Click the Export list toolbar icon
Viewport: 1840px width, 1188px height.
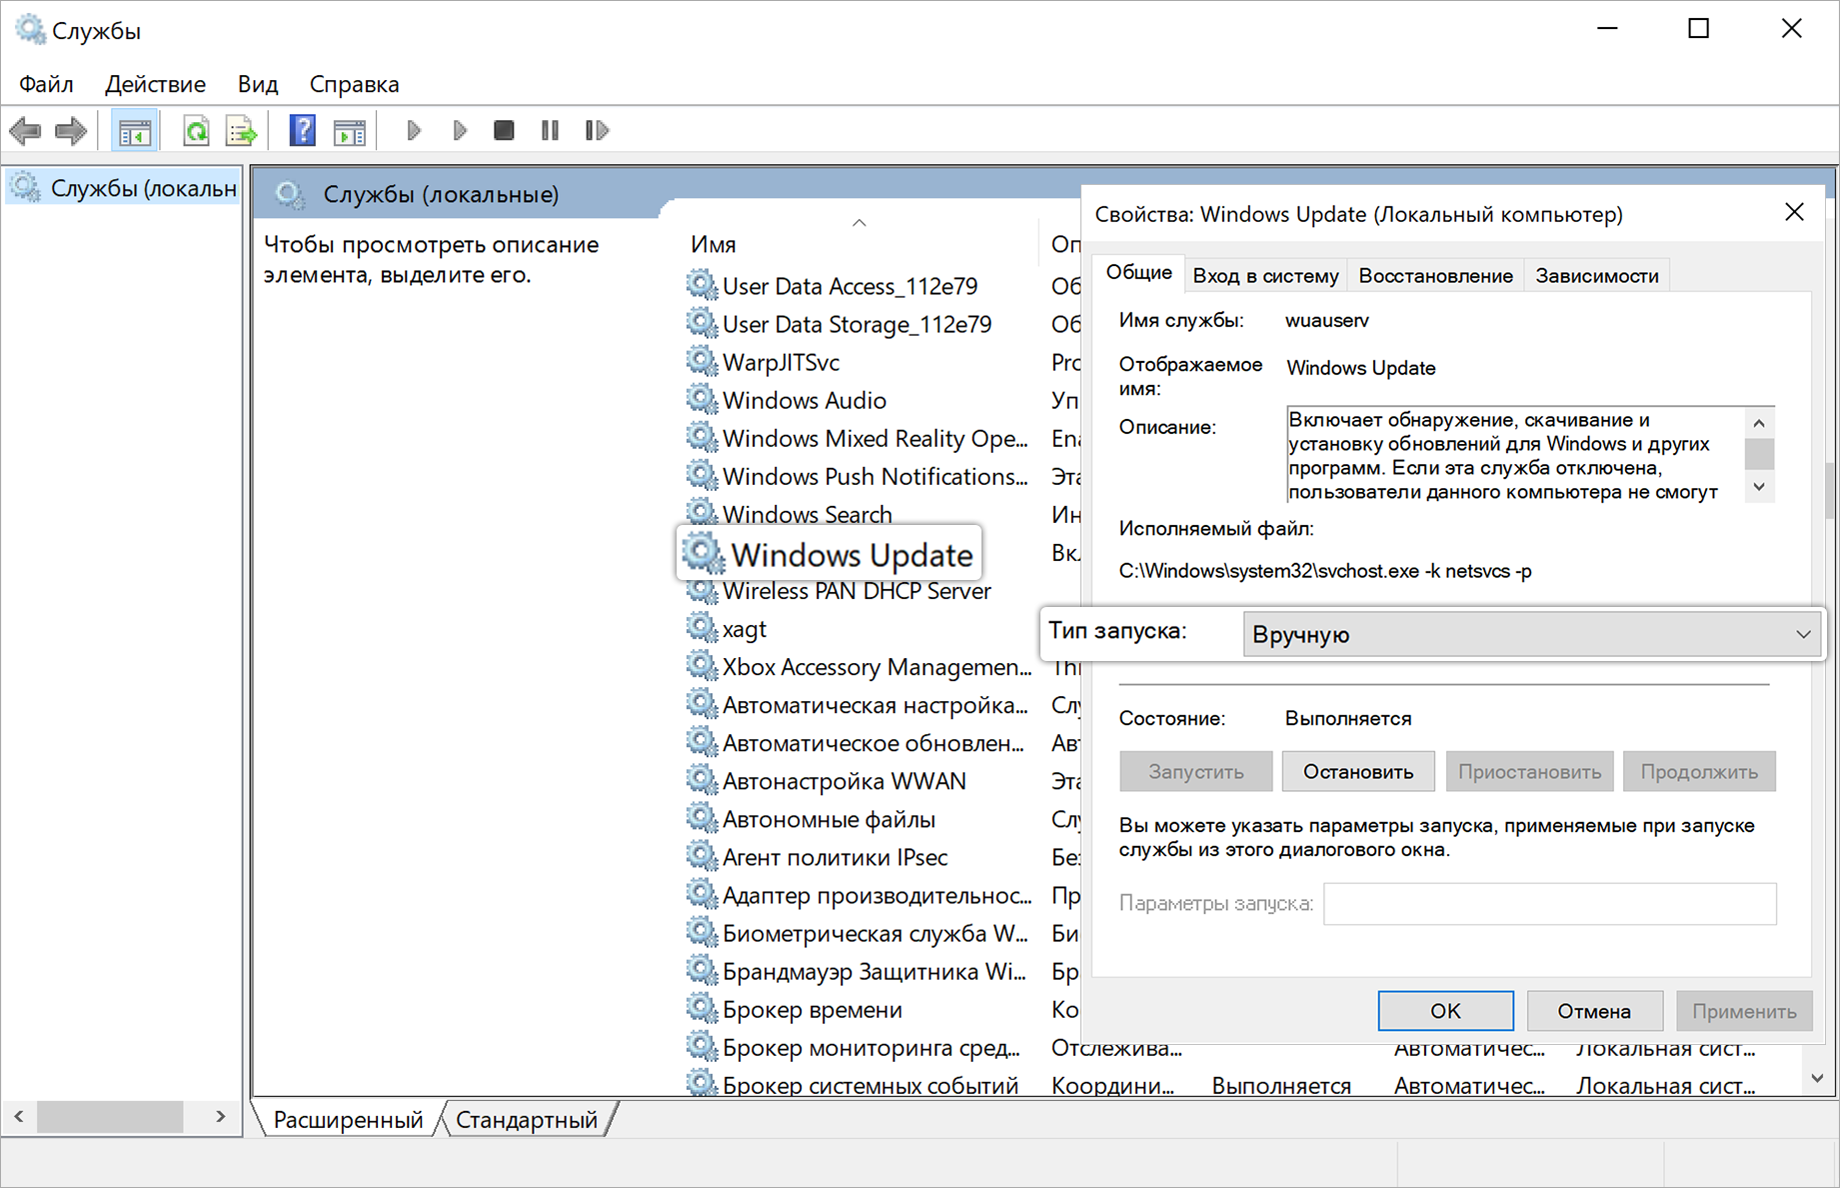coord(241,130)
